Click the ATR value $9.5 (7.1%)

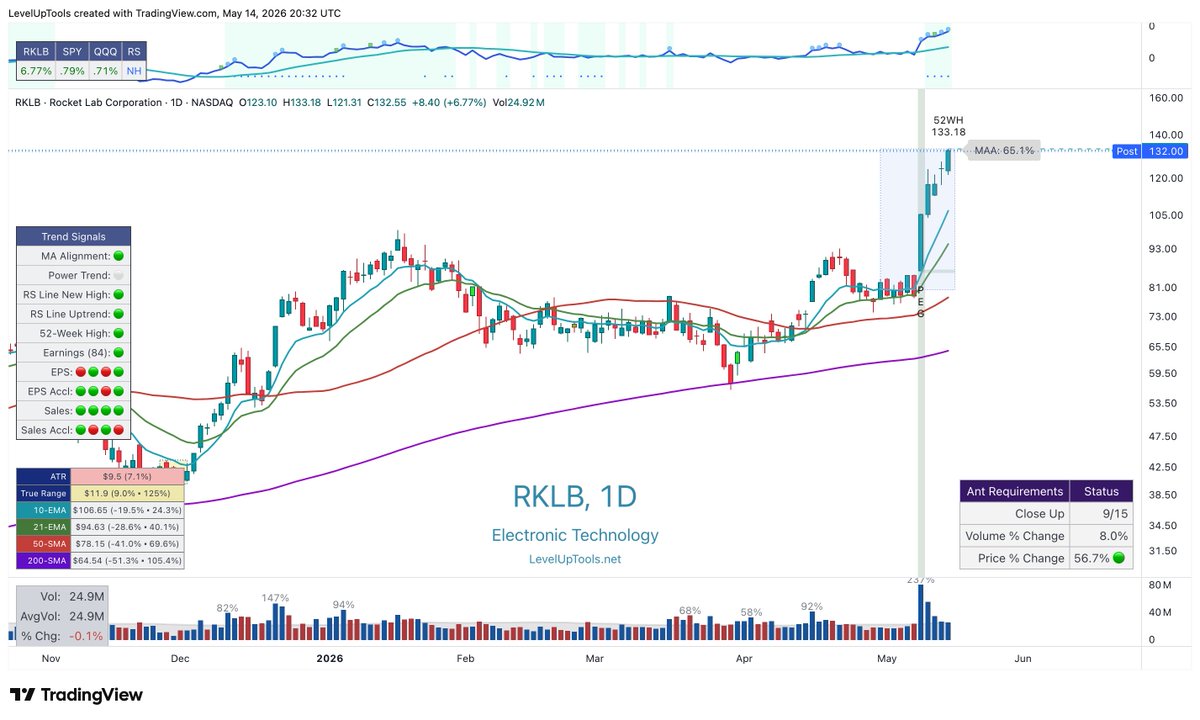click(x=127, y=477)
